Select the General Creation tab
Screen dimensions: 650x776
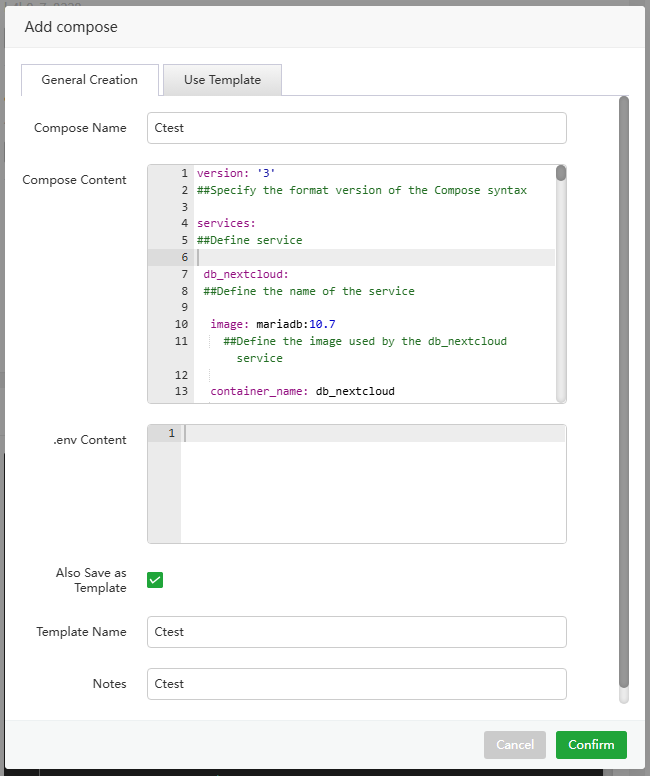click(x=90, y=80)
